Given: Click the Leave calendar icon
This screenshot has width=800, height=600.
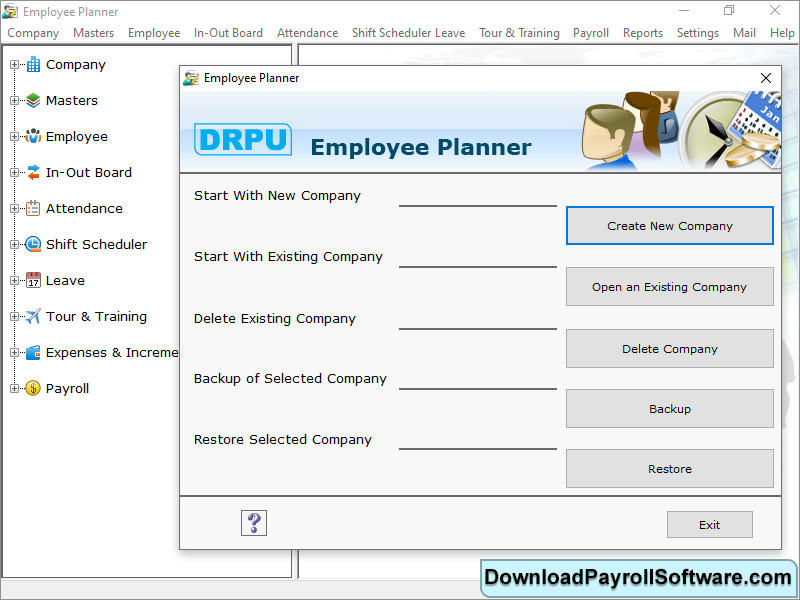Looking at the screenshot, I should pyautogui.click(x=33, y=280).
